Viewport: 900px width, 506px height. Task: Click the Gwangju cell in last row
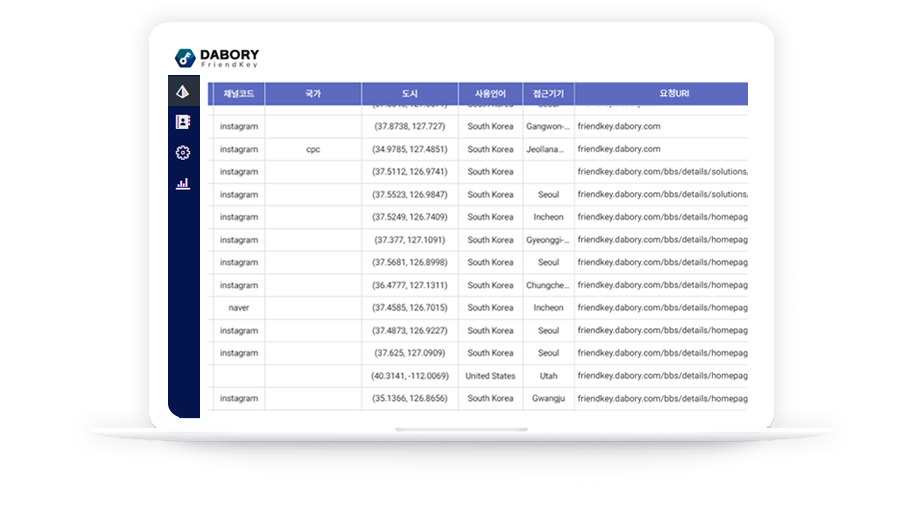coord(548,398)
